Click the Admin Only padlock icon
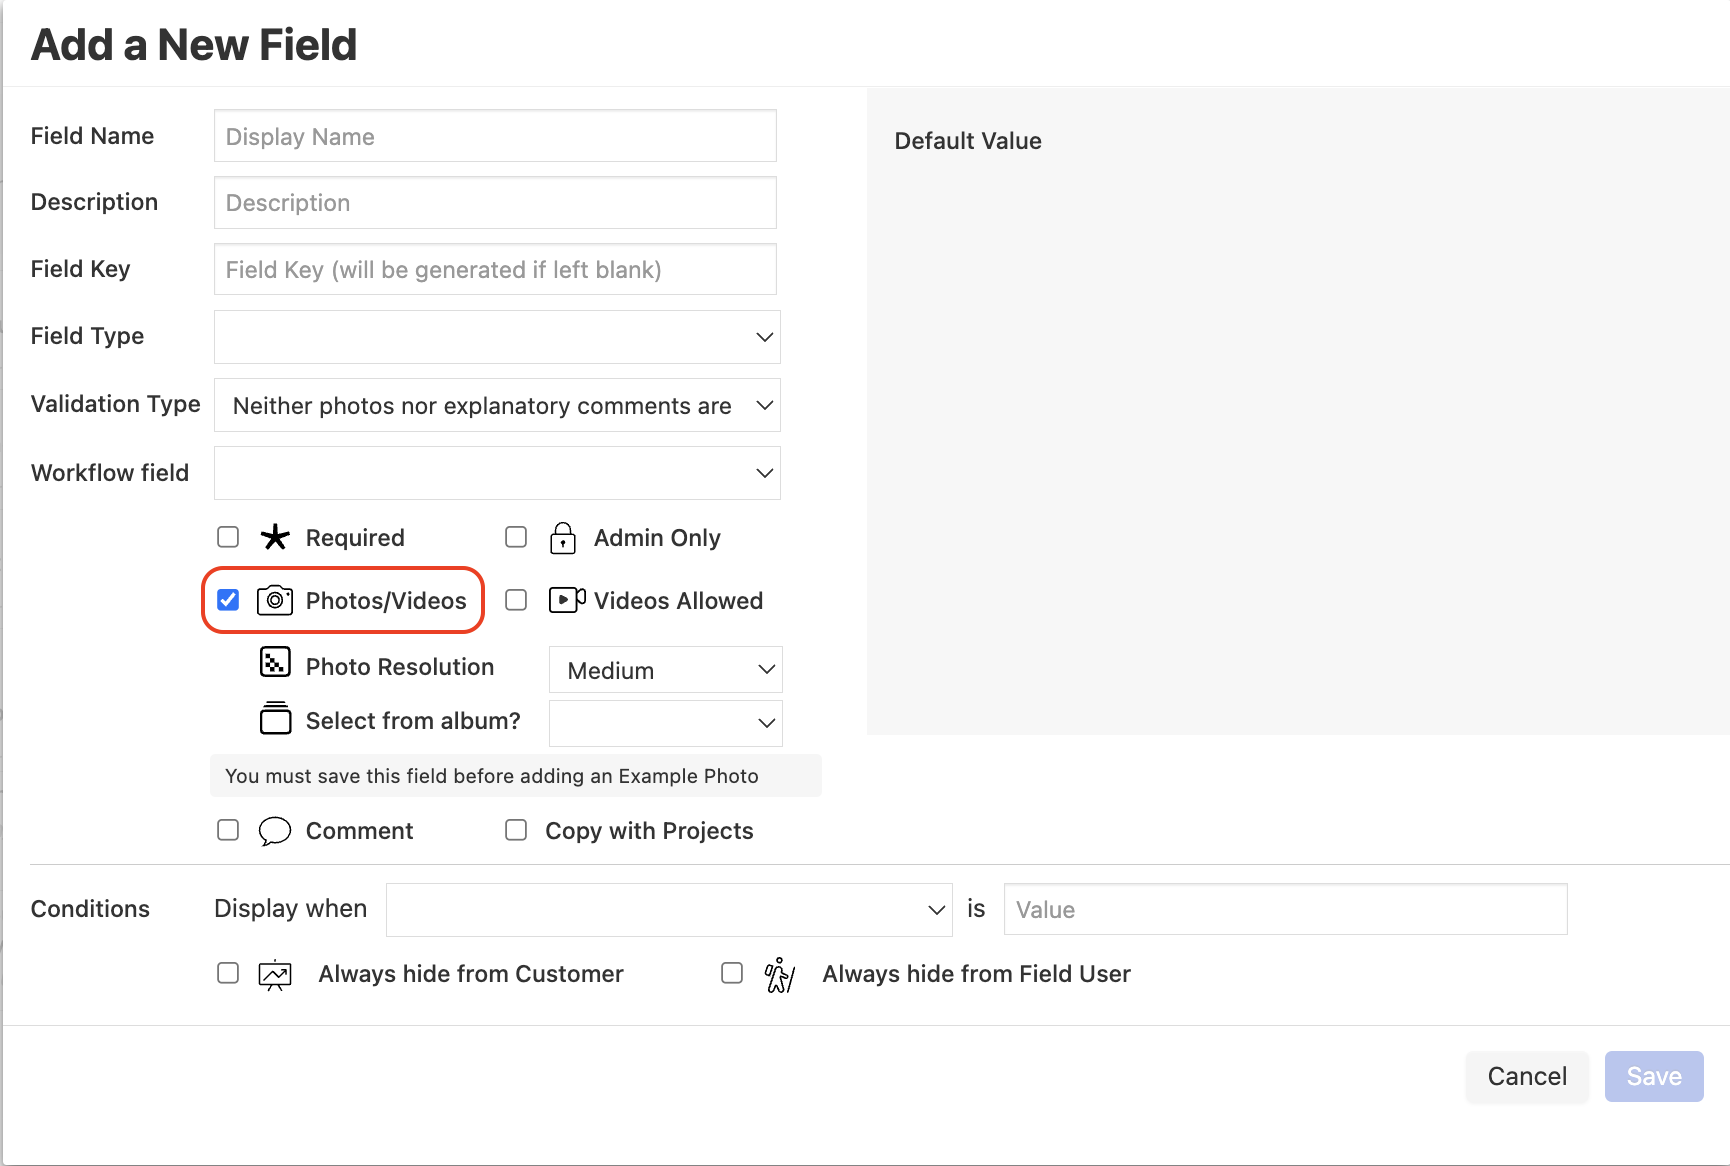 [x=563, y=538]
